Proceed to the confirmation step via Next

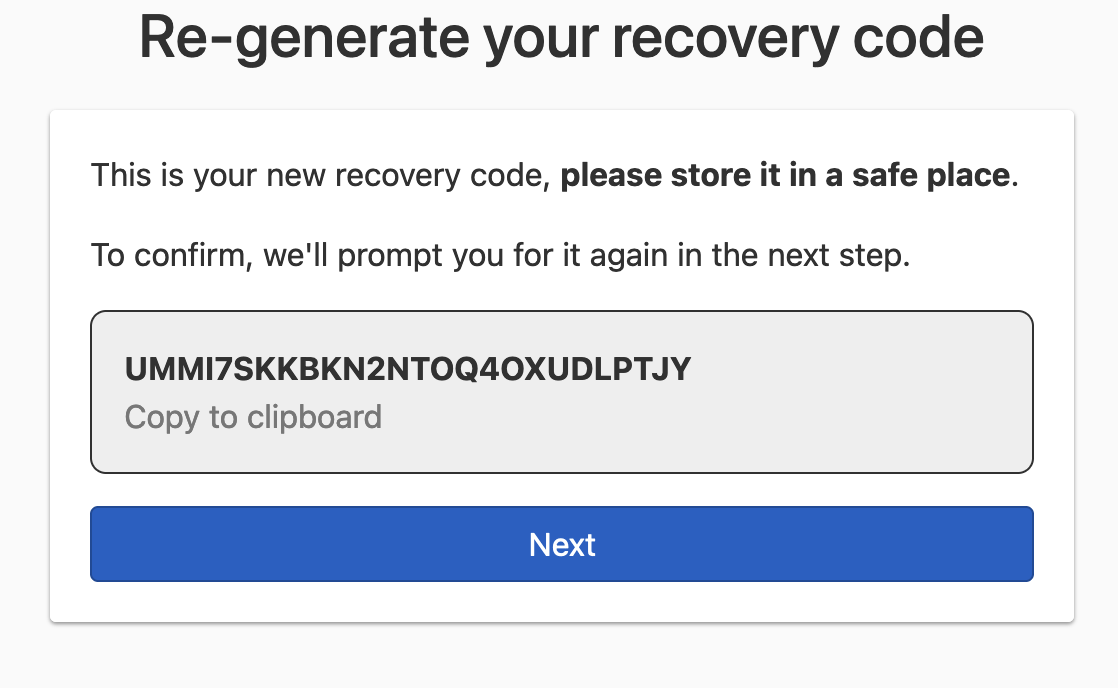(560, 544)
